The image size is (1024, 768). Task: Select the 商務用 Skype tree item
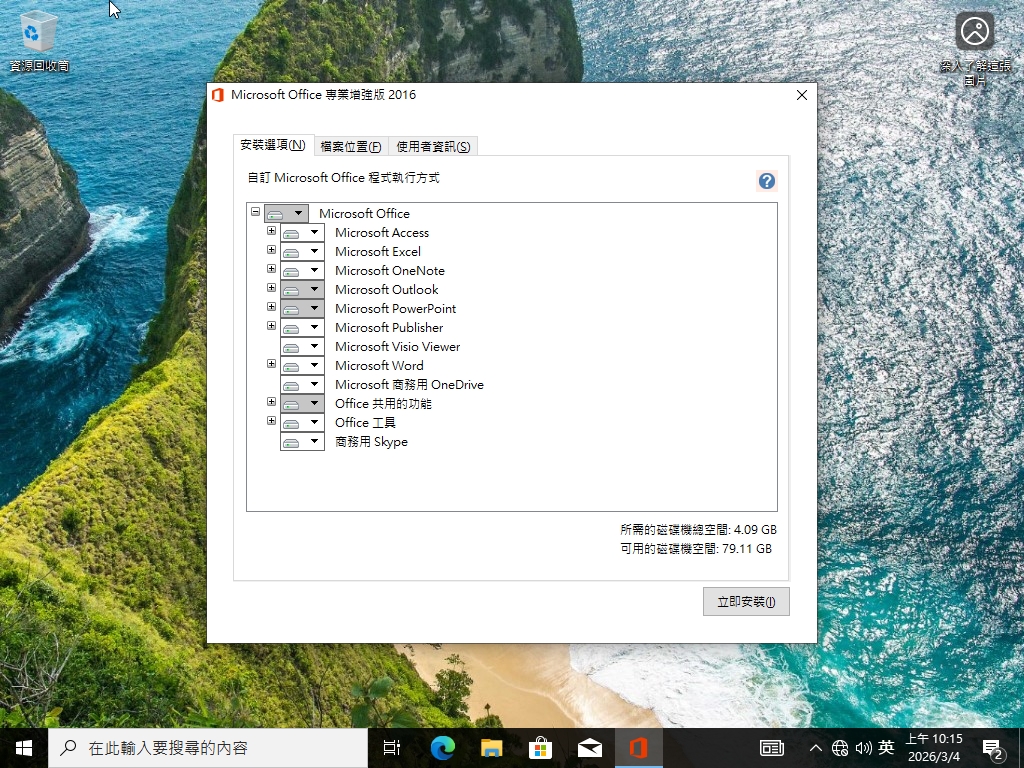click(x=371, y=442)
